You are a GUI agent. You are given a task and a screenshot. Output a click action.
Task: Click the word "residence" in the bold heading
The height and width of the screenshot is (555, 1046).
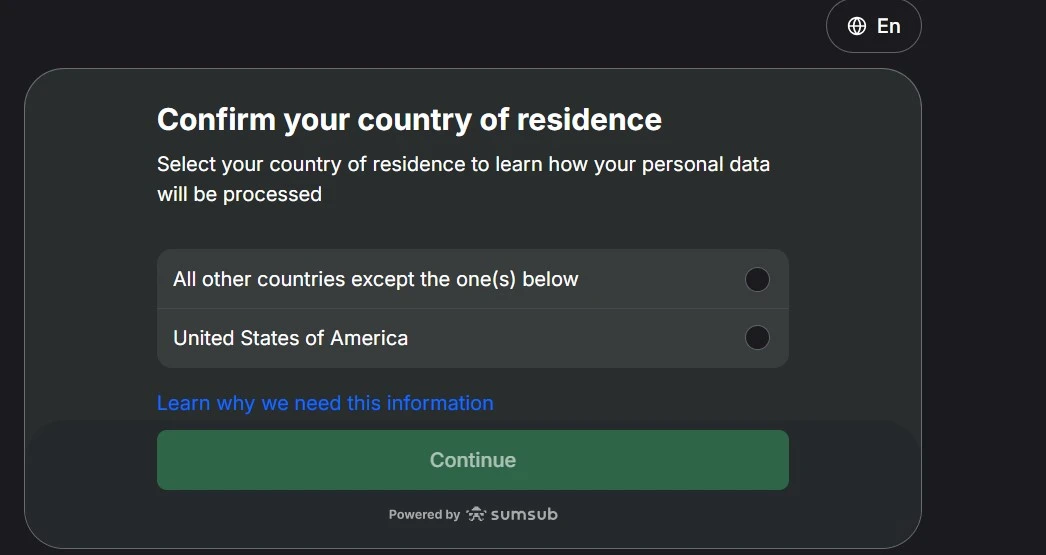[x=589, y=120]
